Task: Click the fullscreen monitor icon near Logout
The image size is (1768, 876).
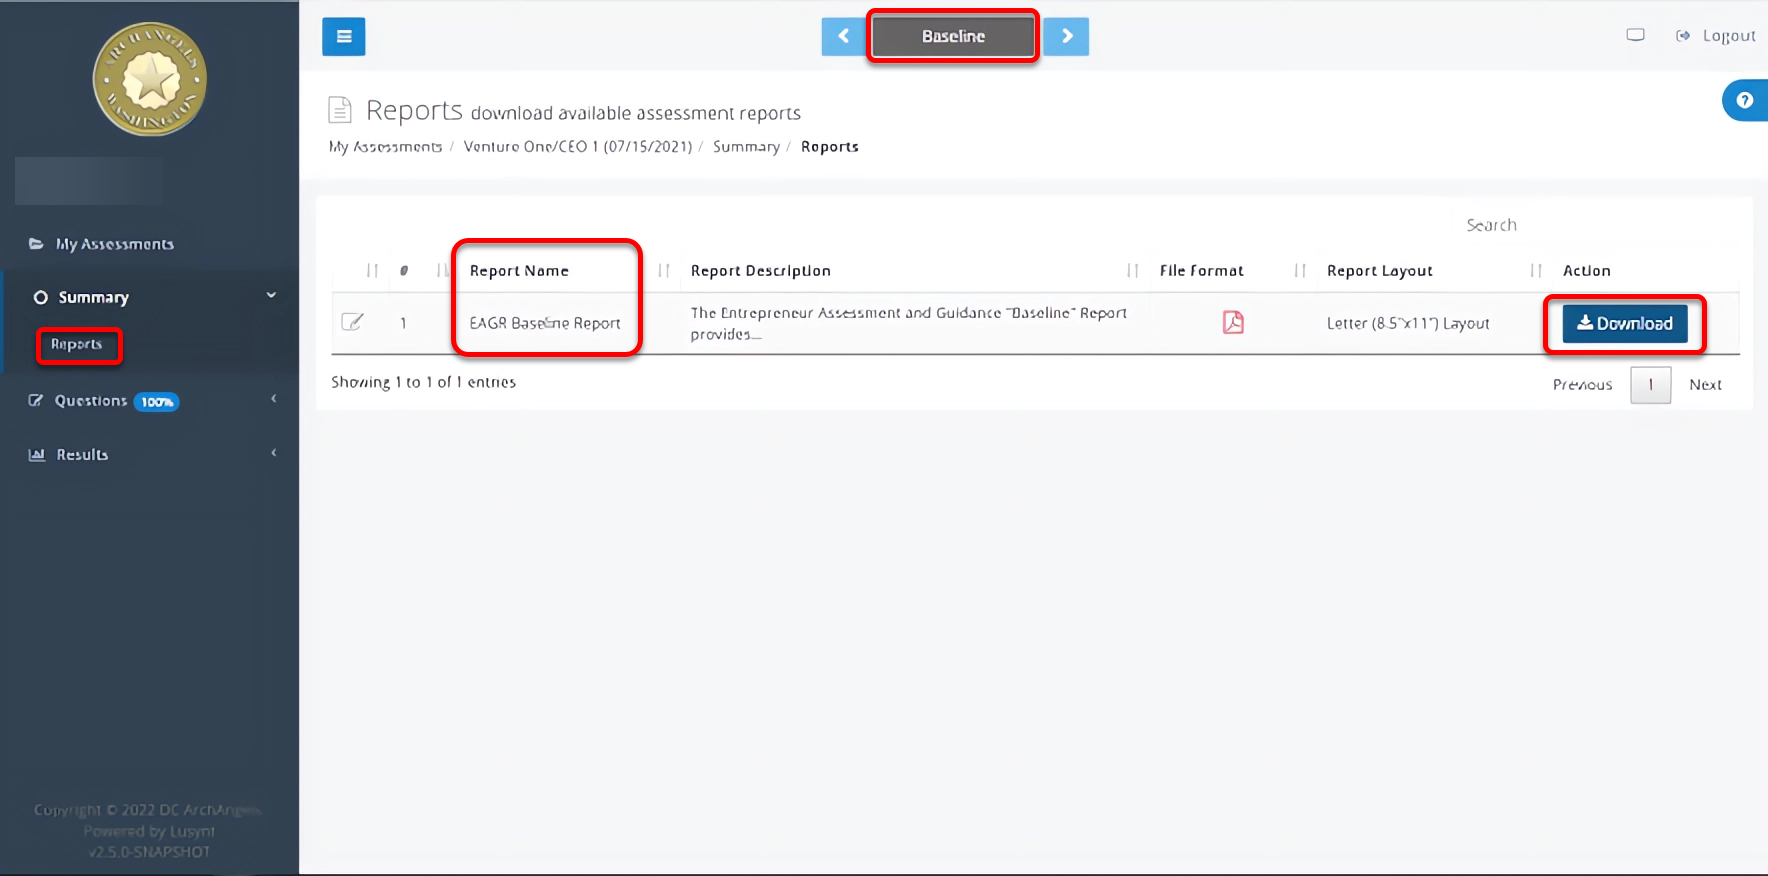Action: (x=1635, y=35)
